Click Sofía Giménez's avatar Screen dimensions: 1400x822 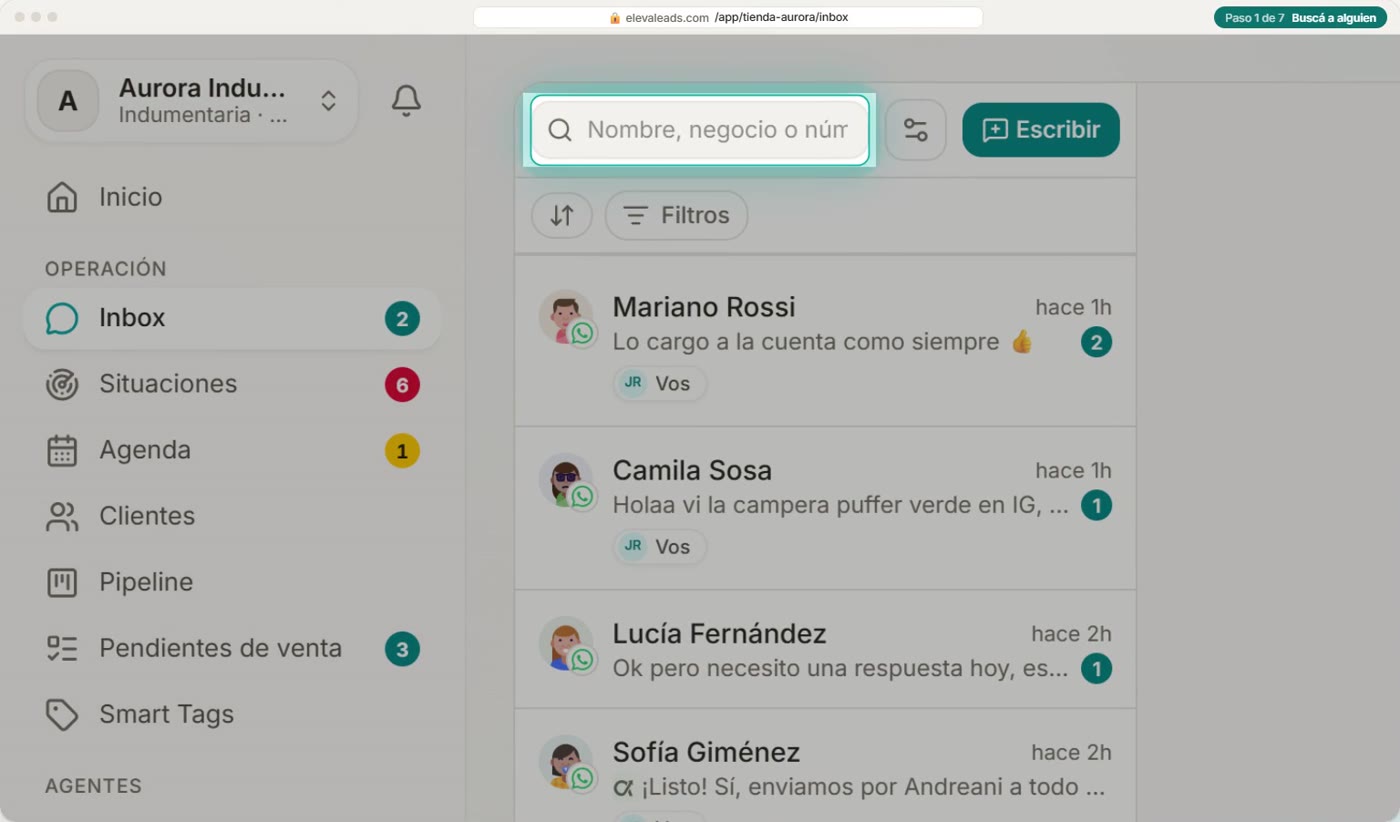pos(566,762)
